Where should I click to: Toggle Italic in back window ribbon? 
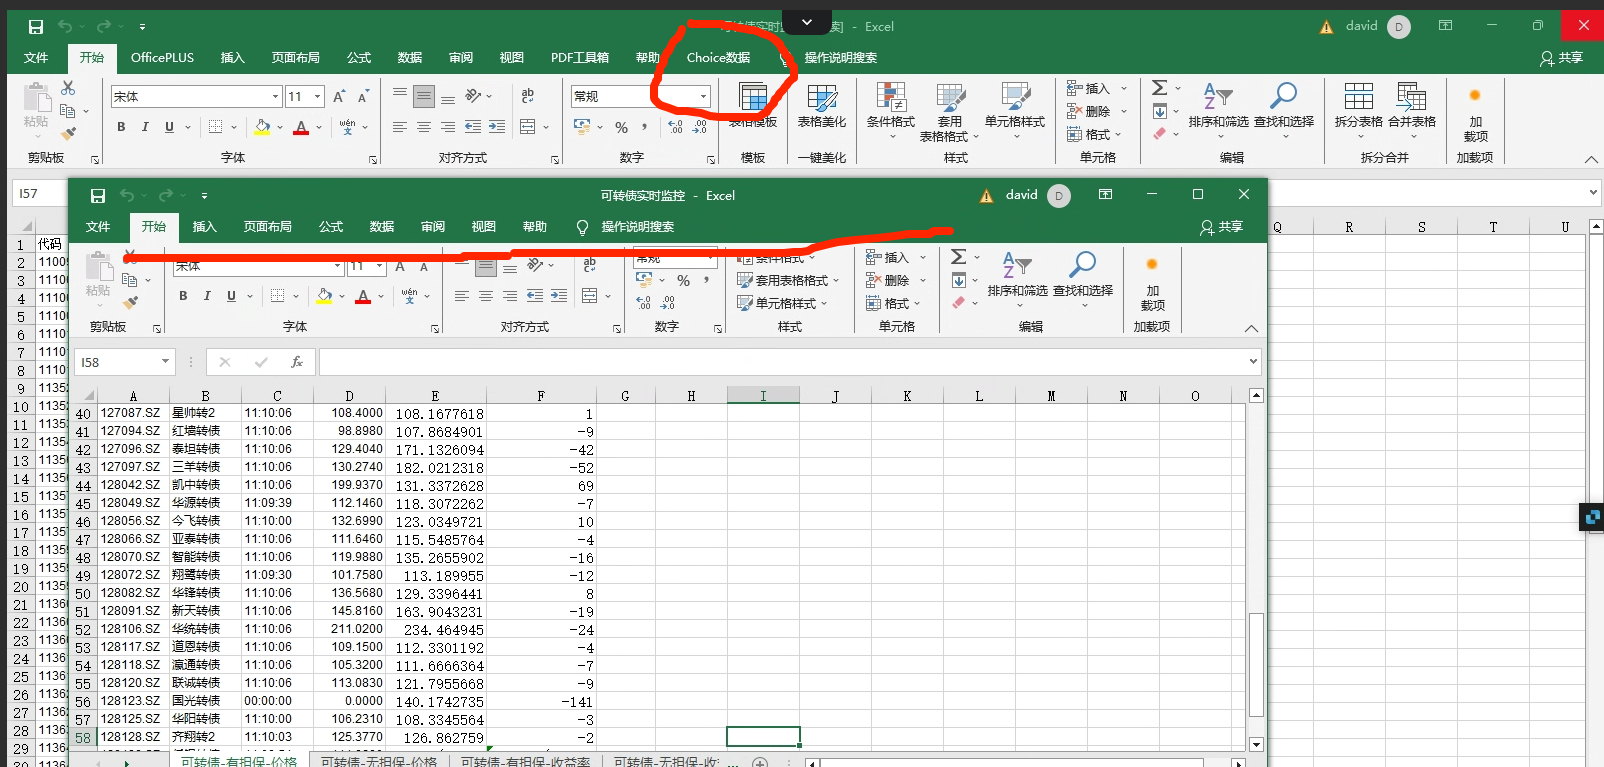click(145, 127)
